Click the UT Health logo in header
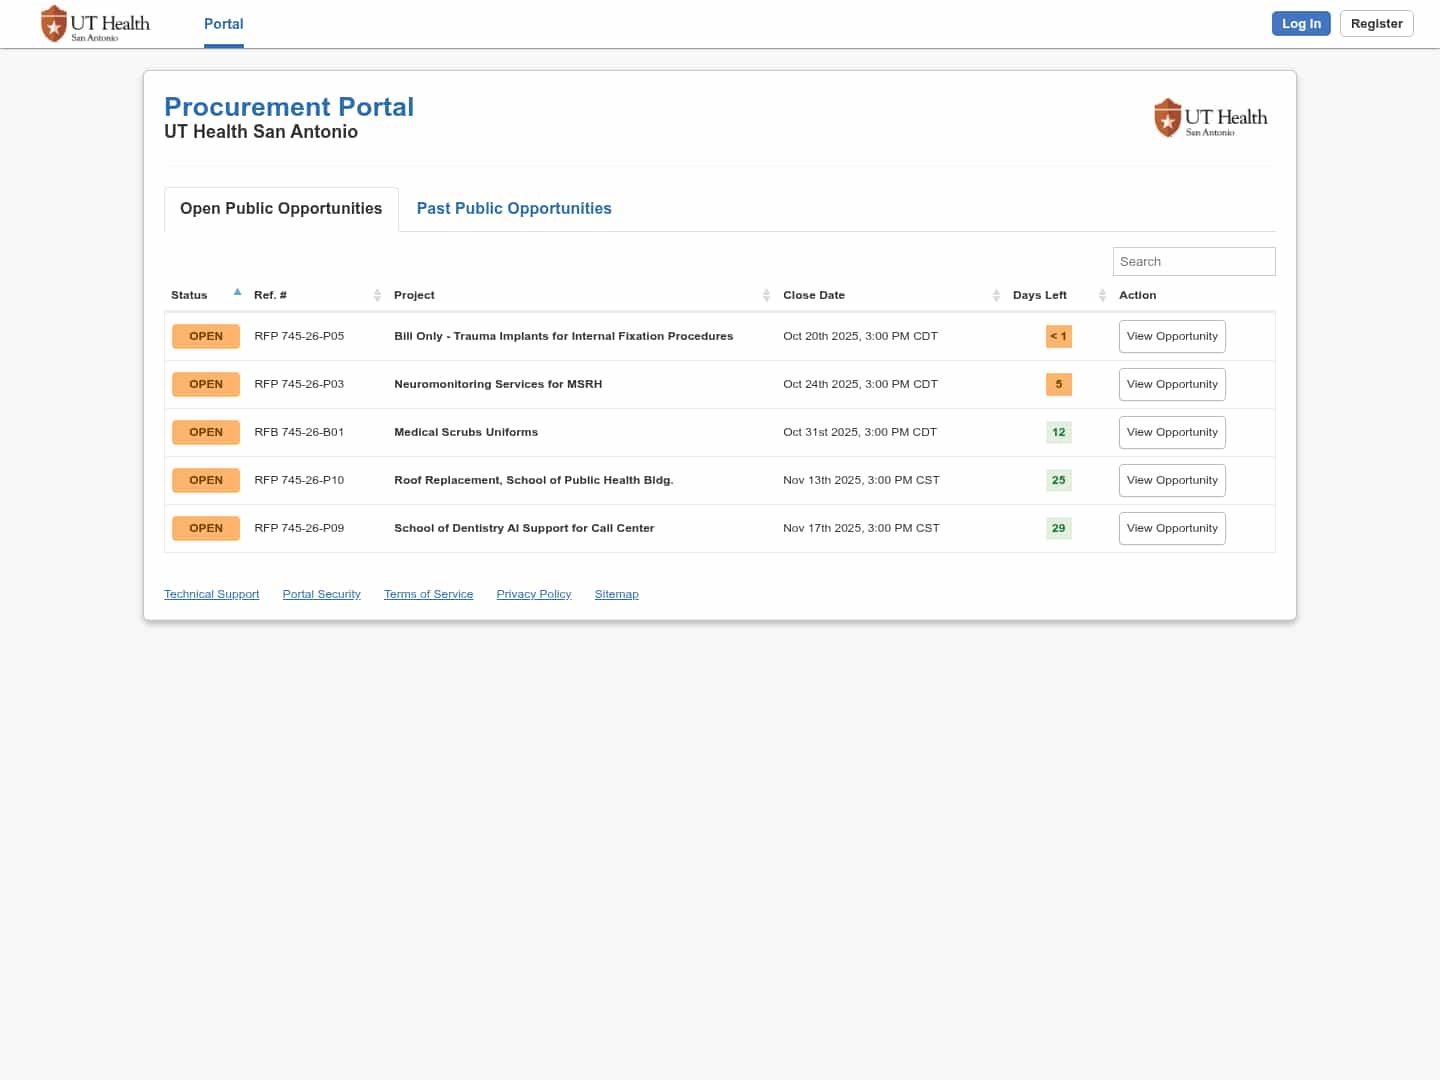This screenshot has width=1440, height=1080. (x=95, y=24)
